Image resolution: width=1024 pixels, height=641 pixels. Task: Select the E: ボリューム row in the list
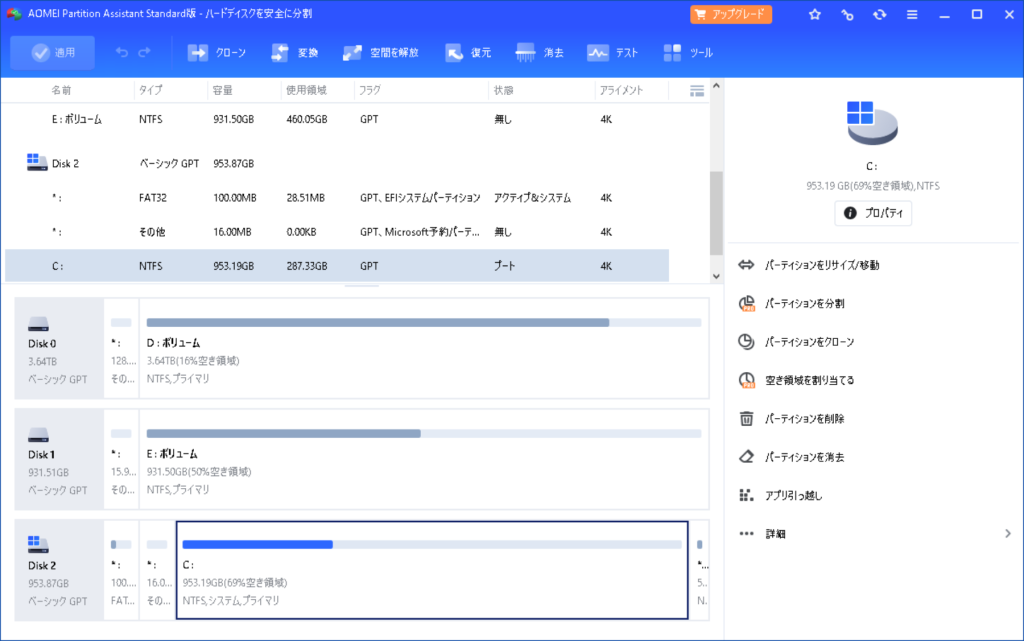click(x=337, y=119)
